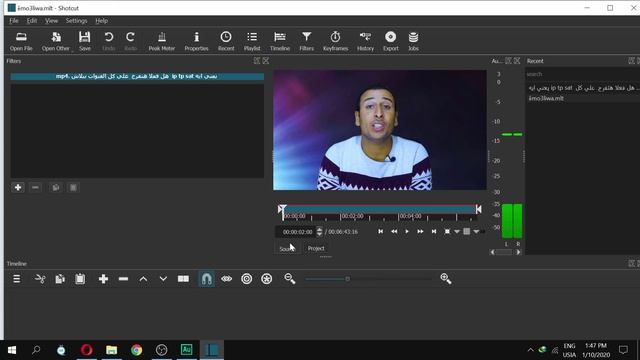Undock the Filters panel using the float icon
This screenshot has height=360, width=640.
pyautogui.click(x=257, y=61)
